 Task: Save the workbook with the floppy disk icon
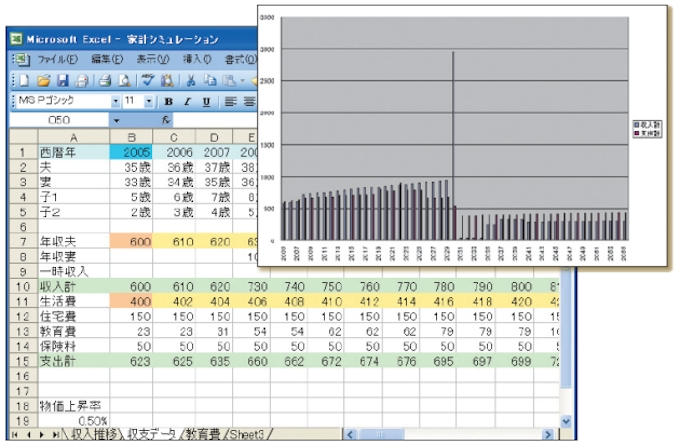point(62,80)
